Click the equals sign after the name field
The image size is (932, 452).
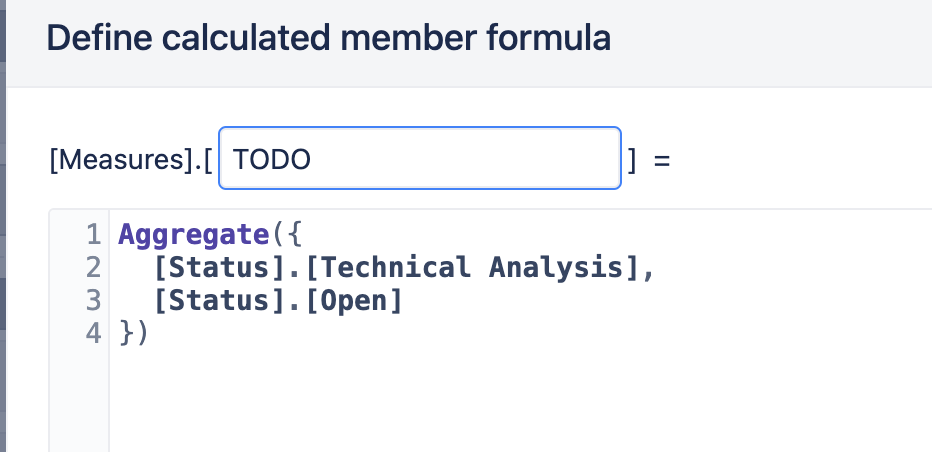tap(662, 160)
